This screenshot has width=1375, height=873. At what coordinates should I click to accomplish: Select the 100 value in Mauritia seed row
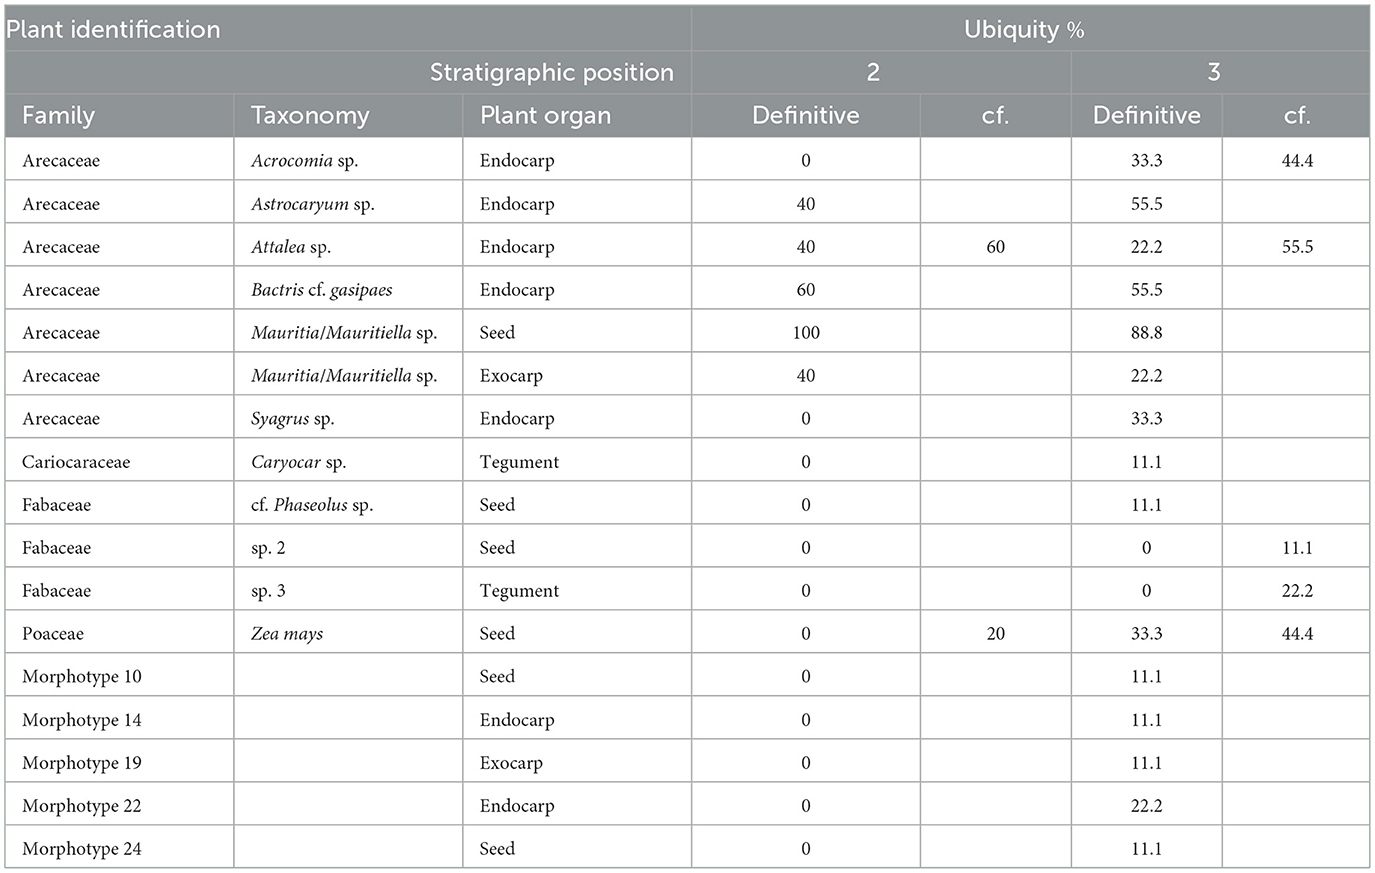pyautogui.click(x=805, y=333)
